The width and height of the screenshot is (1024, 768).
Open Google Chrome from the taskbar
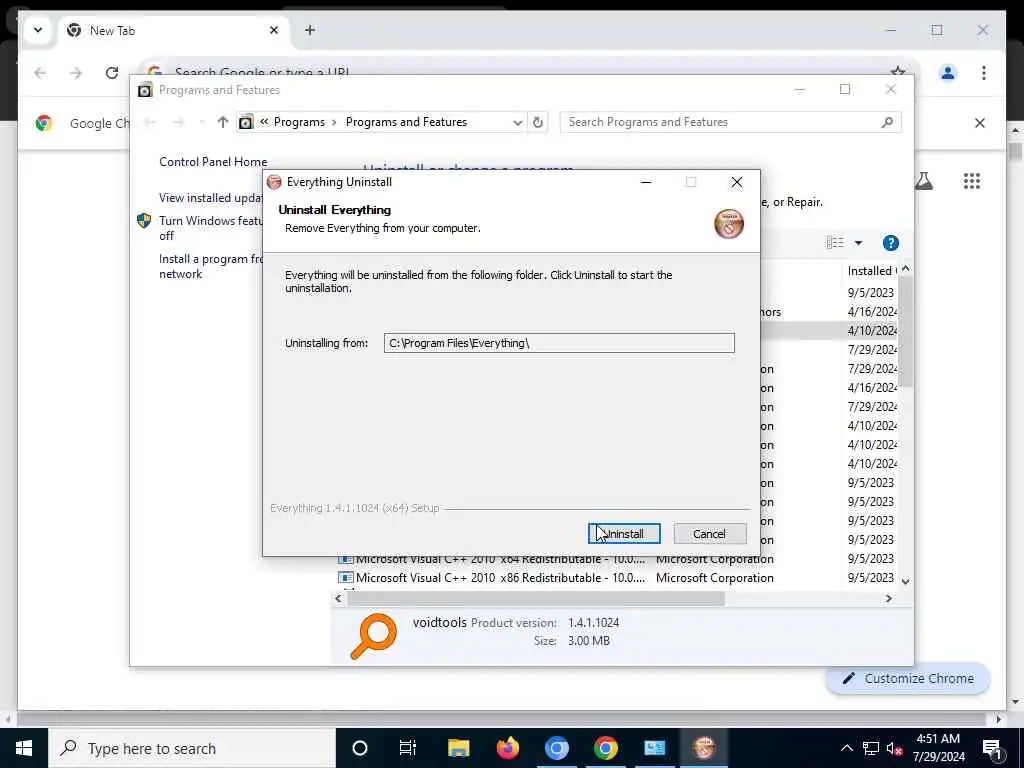(605, 748)
